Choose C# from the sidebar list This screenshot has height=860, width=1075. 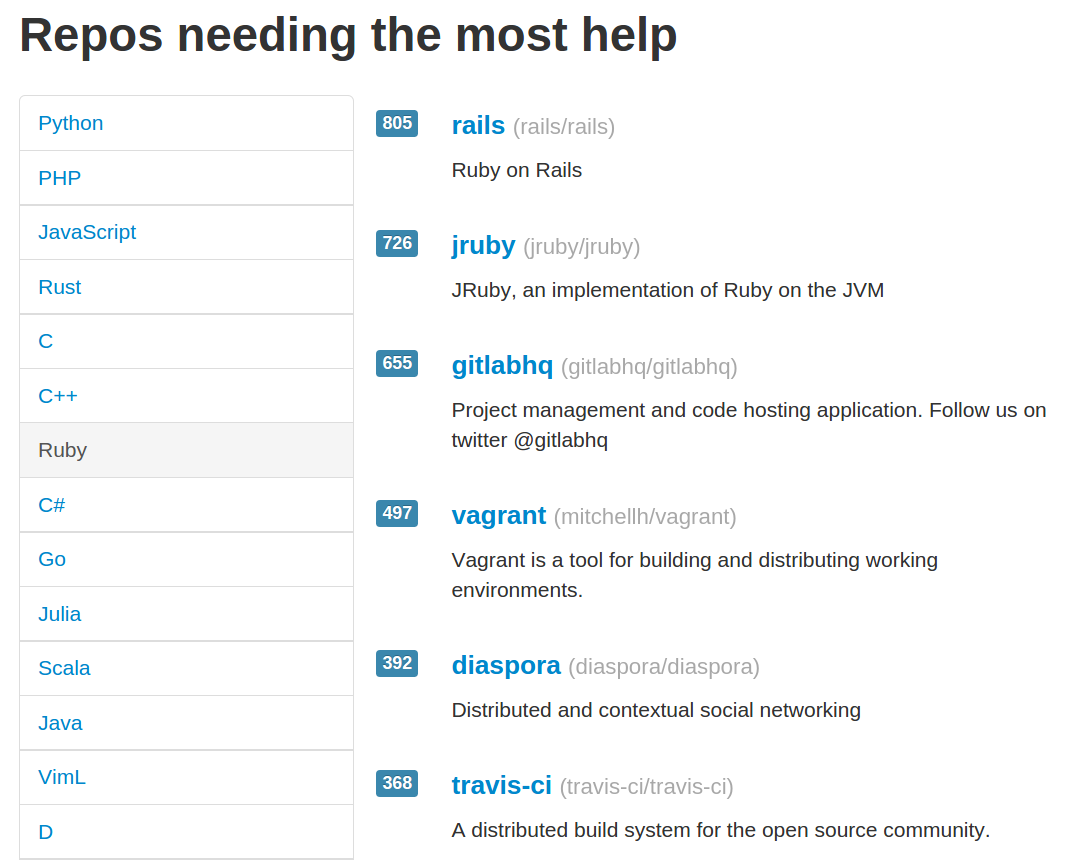click(186, 505)
